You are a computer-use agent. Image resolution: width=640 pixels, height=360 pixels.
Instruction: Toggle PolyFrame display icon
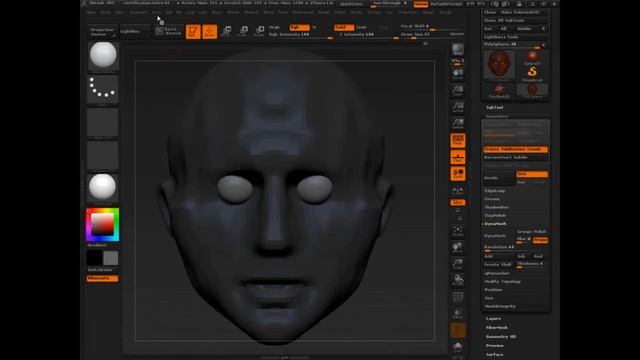pos(458,297)
